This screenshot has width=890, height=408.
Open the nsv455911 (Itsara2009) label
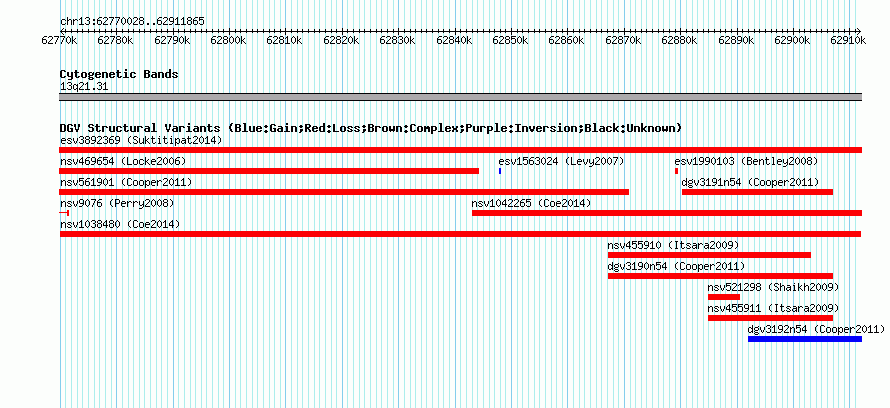point(773,308)
